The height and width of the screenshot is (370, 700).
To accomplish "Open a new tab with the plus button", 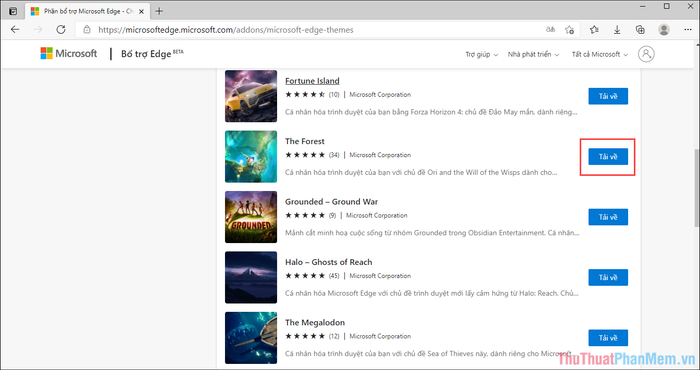I will click(x=159, y=11).
